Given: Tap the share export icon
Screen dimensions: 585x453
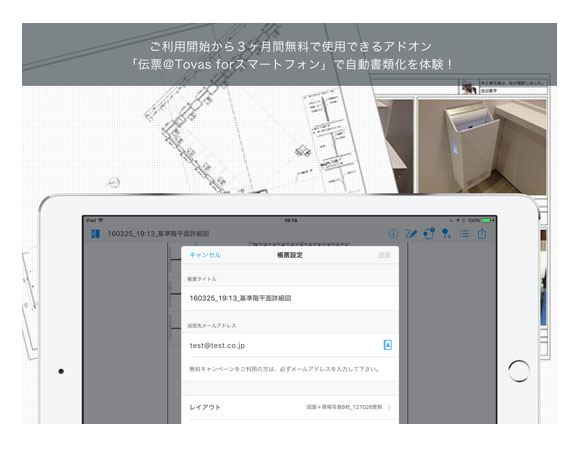Looking at the screenshot, I should pos(482,234).
